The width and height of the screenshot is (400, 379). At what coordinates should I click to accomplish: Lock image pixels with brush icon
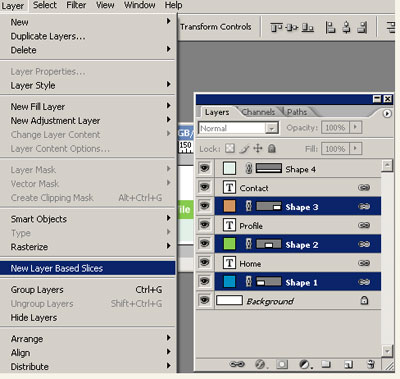(244, 148)
